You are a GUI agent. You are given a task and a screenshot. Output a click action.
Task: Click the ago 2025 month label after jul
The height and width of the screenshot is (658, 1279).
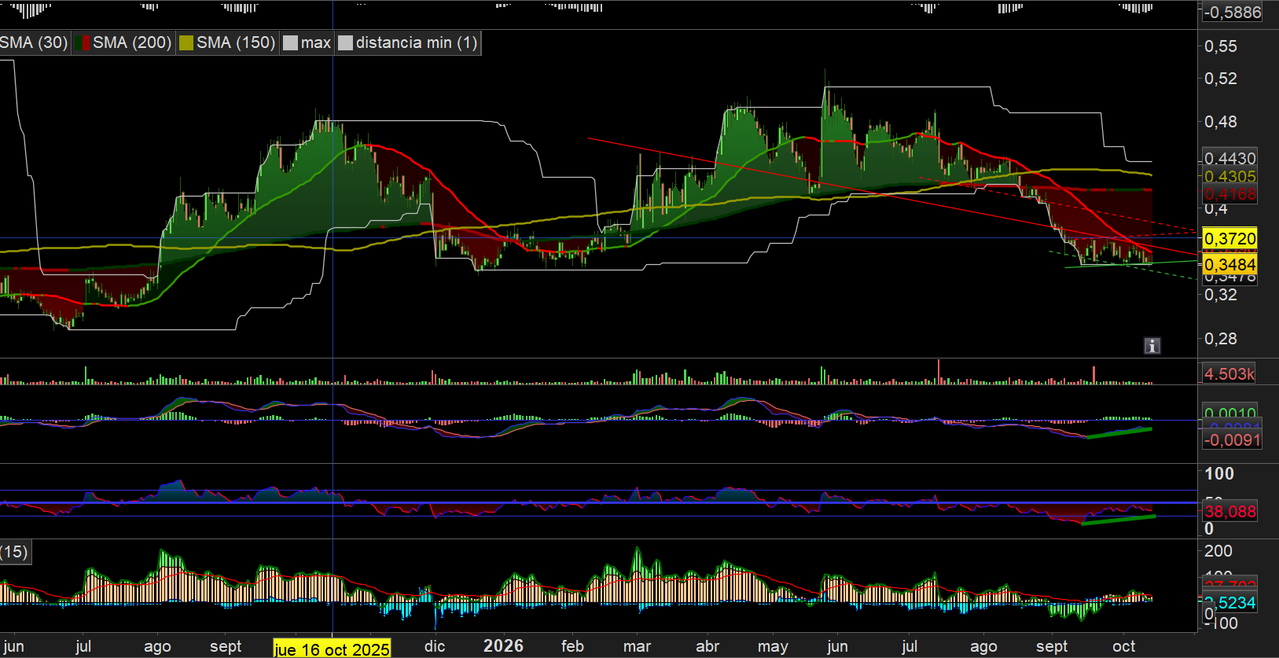tap(157, 645)
